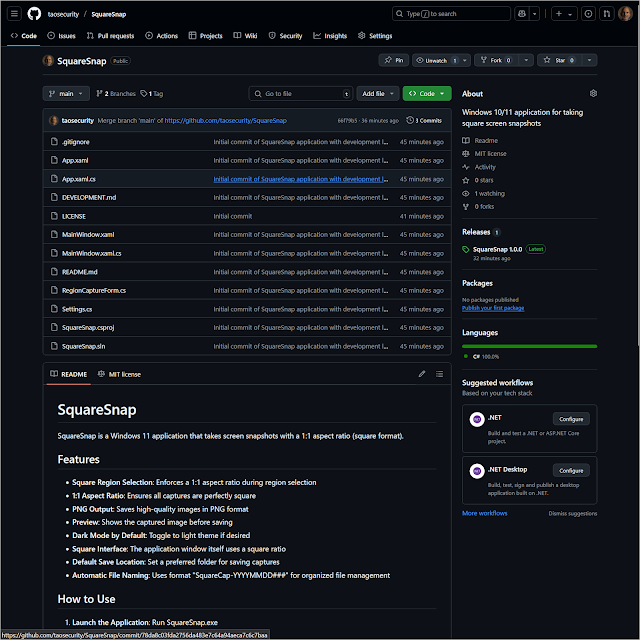This screenshot has height=640, width=640.
Task: Configure the .NET workflow
Action: pos(571,419)
